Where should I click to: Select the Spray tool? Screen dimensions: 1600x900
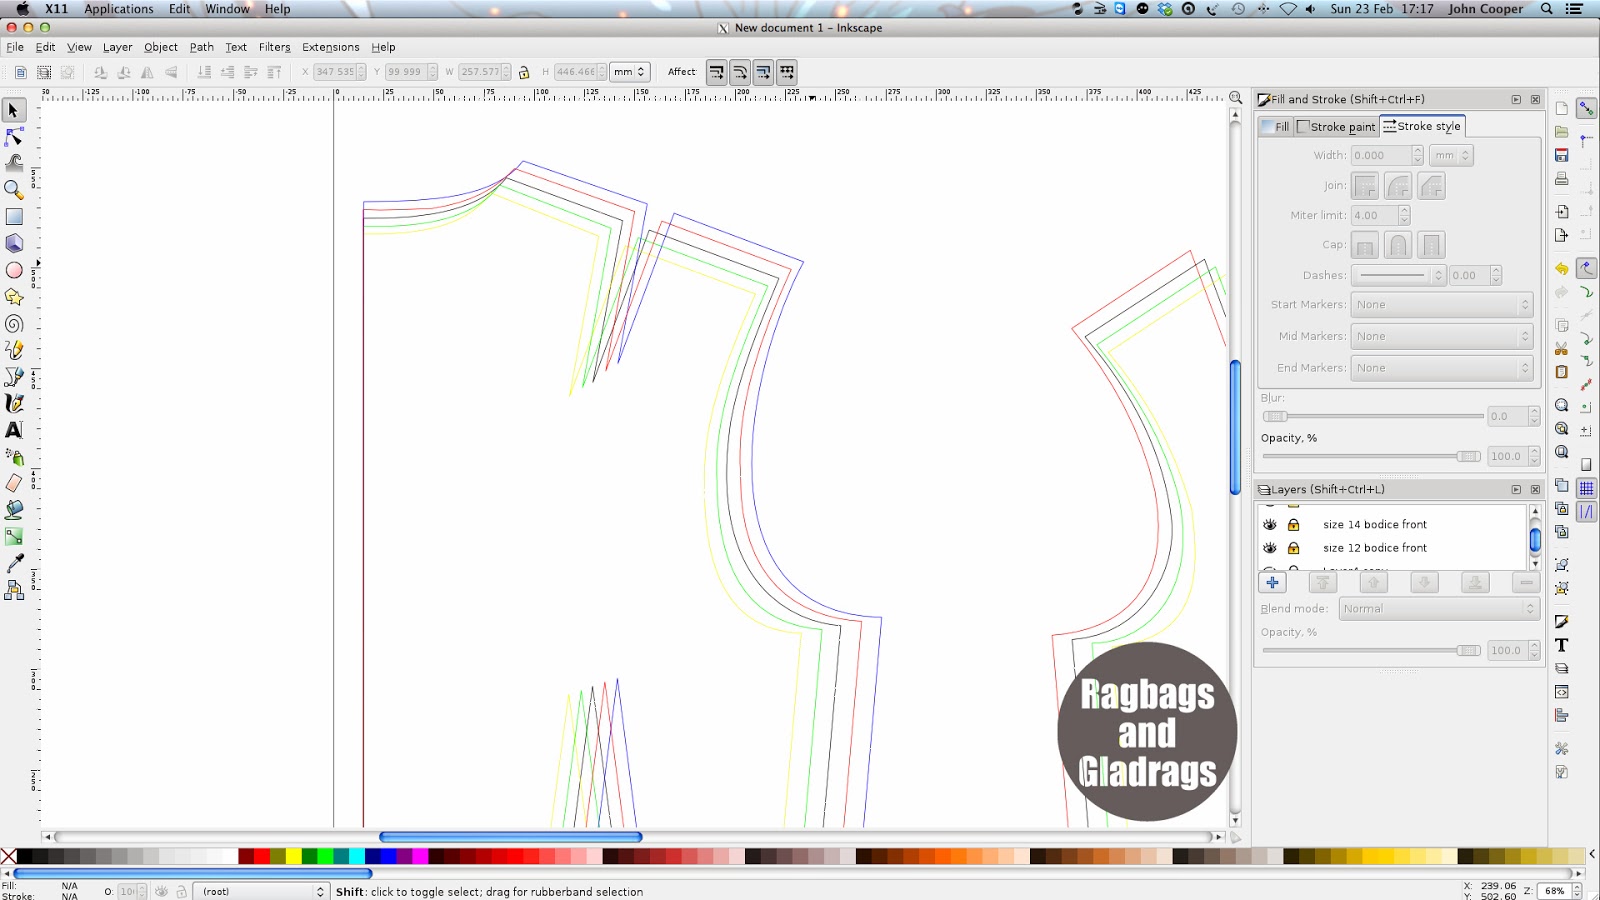(x=14, y=457)
